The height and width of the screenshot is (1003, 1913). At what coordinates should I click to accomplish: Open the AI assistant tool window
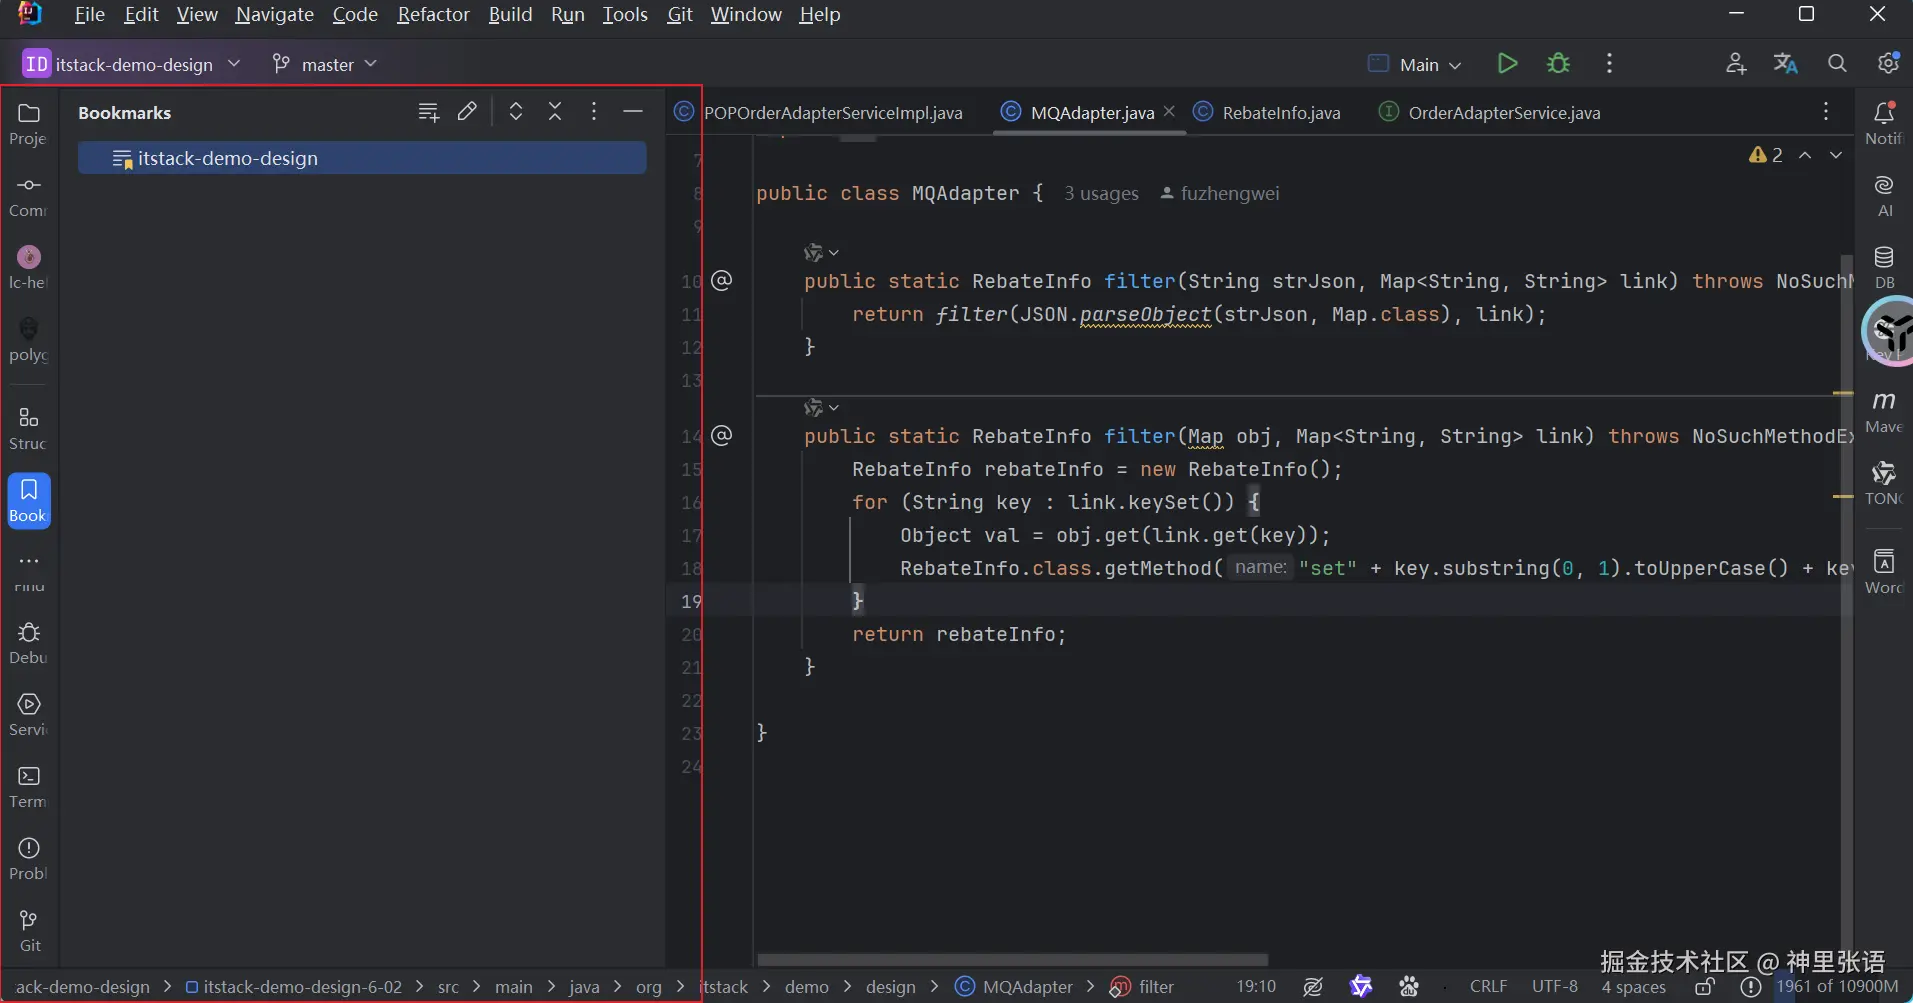click(1884, 196)
